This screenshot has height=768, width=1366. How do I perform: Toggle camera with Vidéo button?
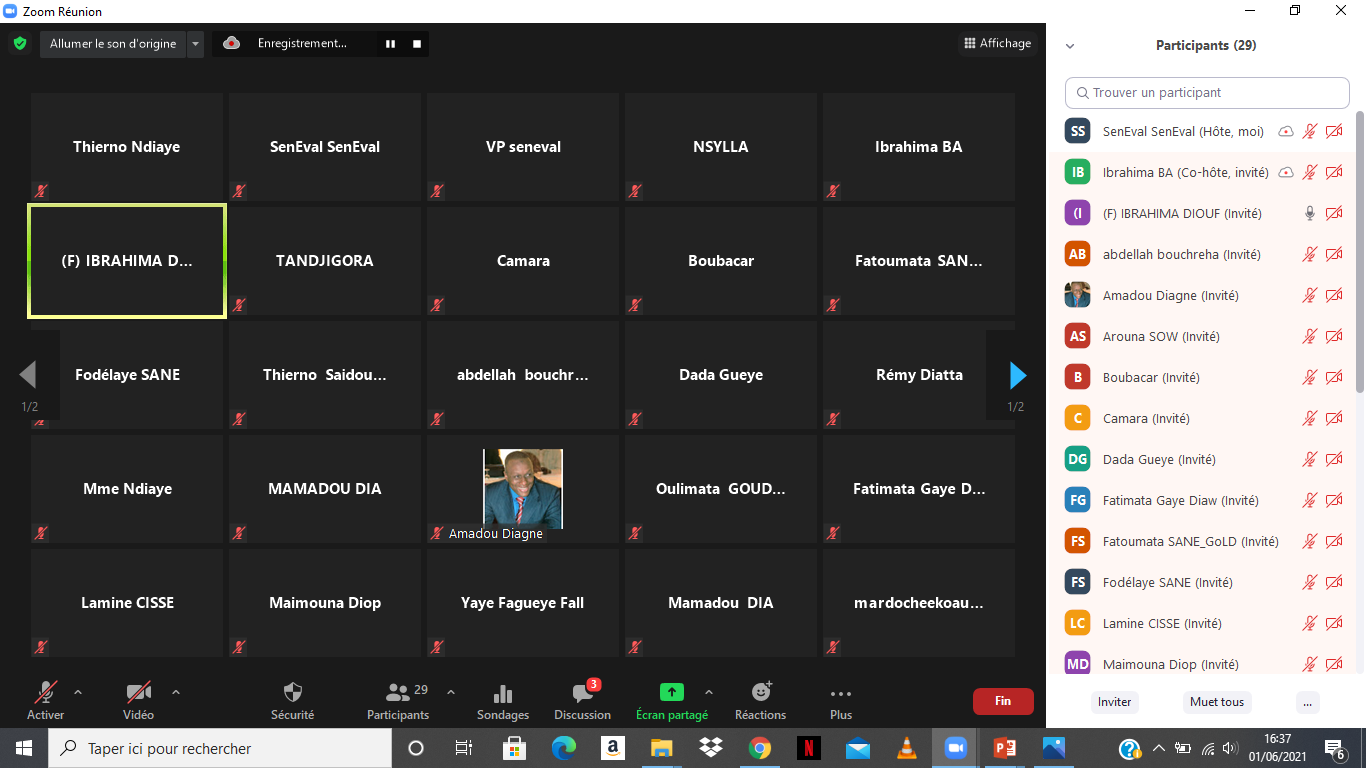click(x=139, y=699)
